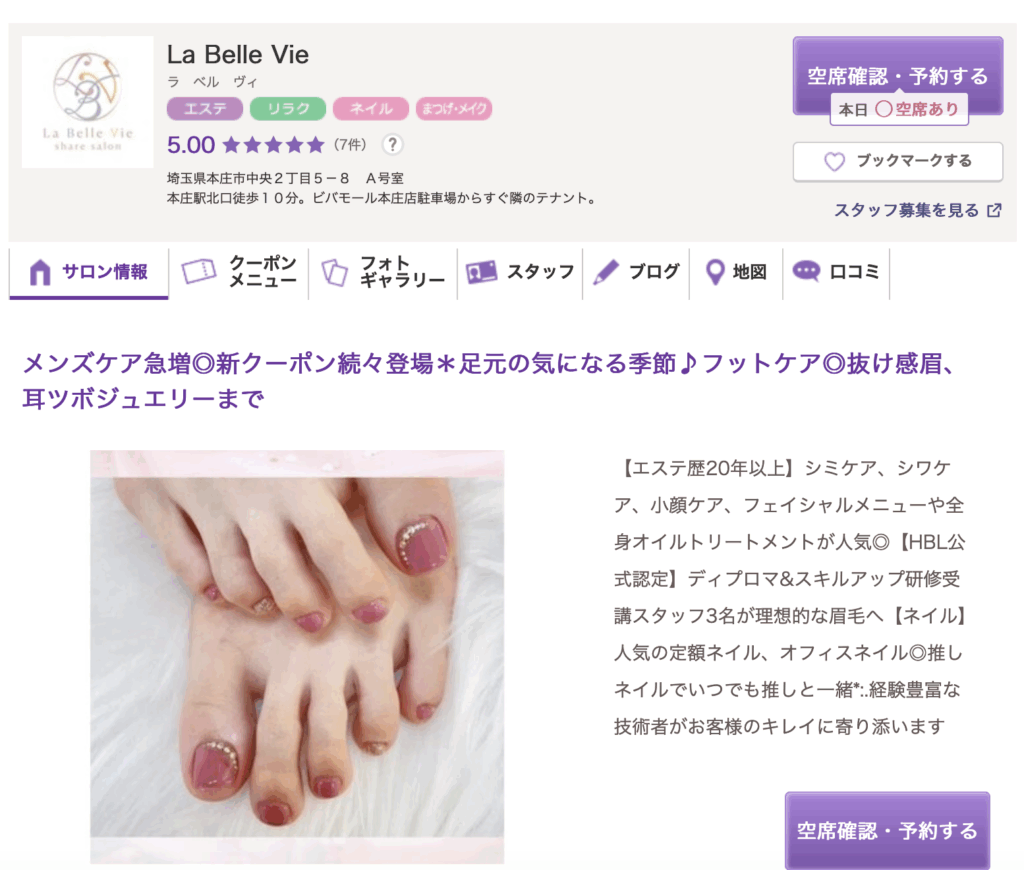This screenshot has height=870, width=1024.
Task: Select the エステ category tag
Action: tap(204, 108)
